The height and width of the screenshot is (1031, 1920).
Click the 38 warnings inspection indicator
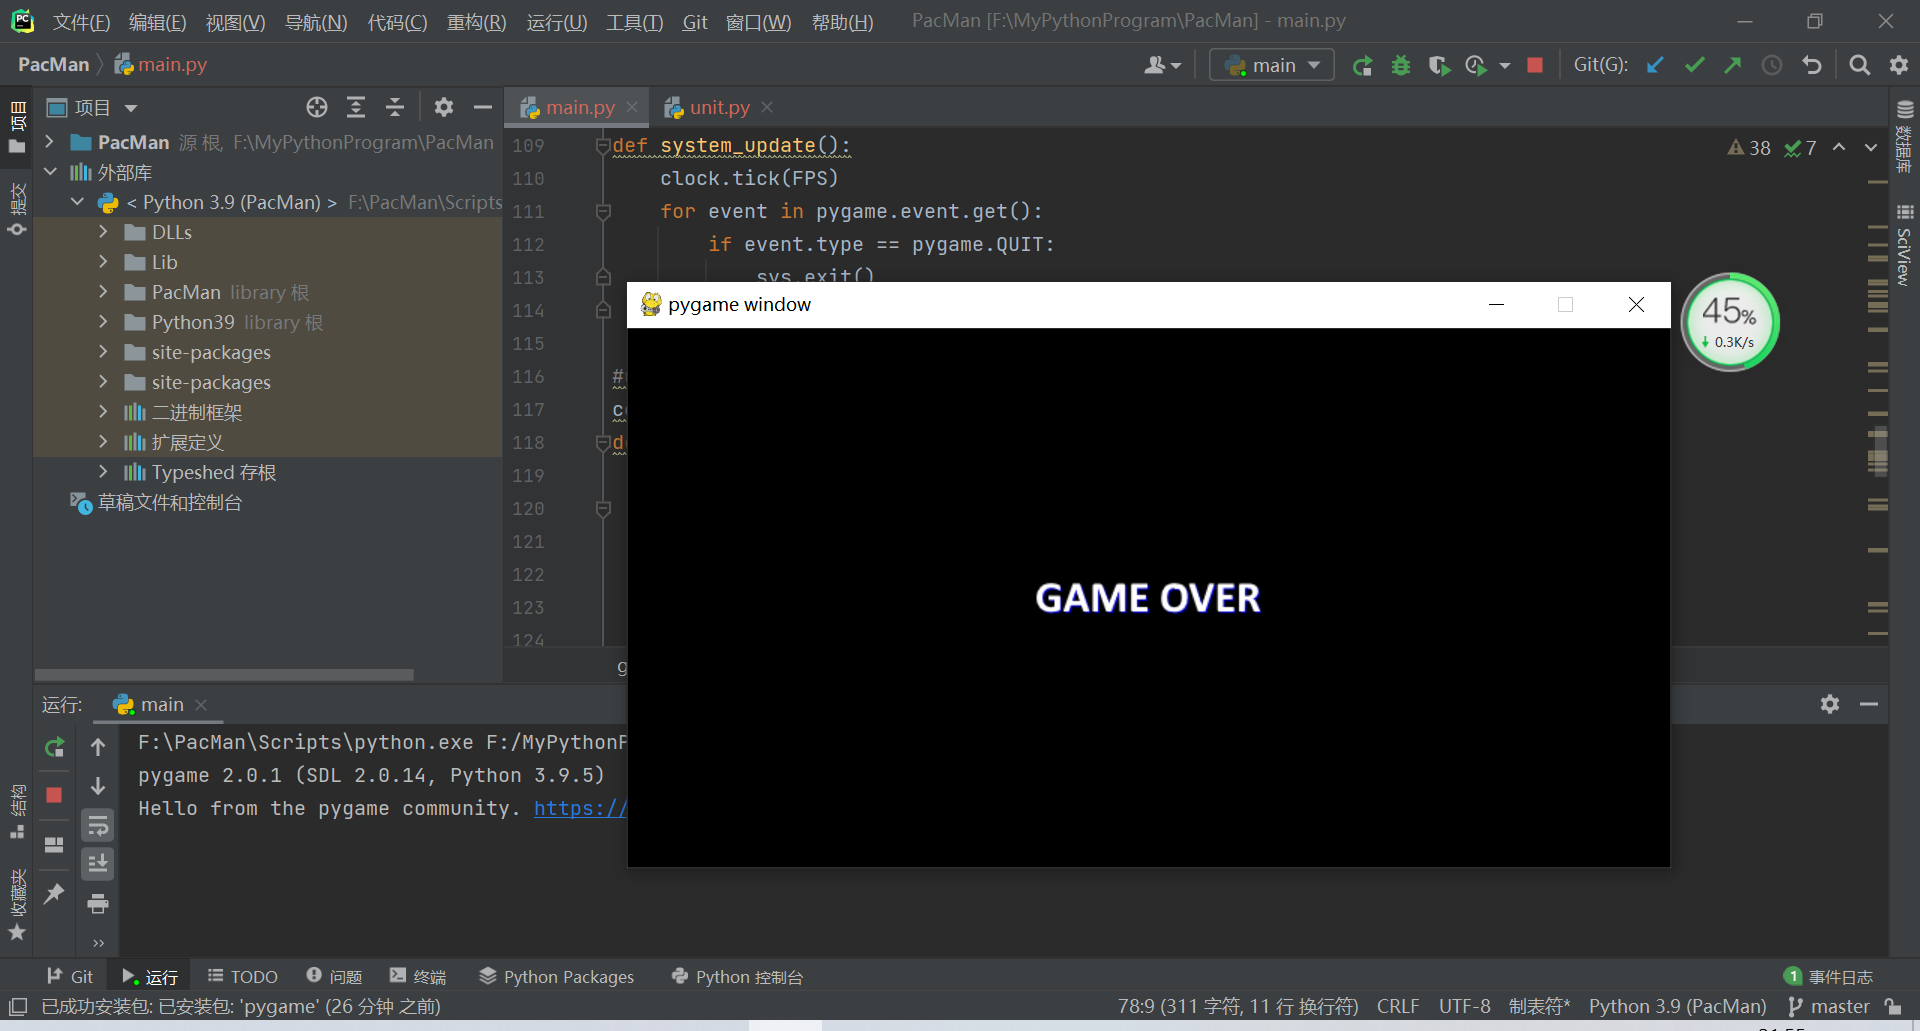tap(1749, 148)
